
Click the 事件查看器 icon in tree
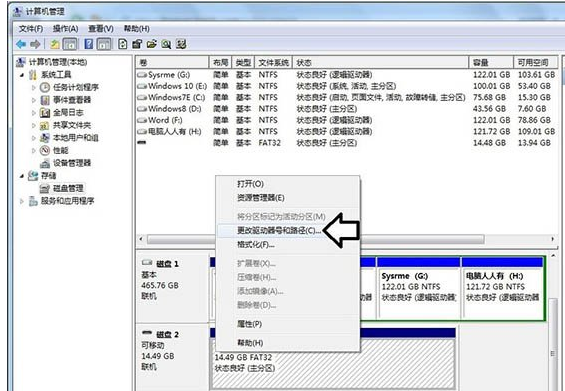[45, 100]
